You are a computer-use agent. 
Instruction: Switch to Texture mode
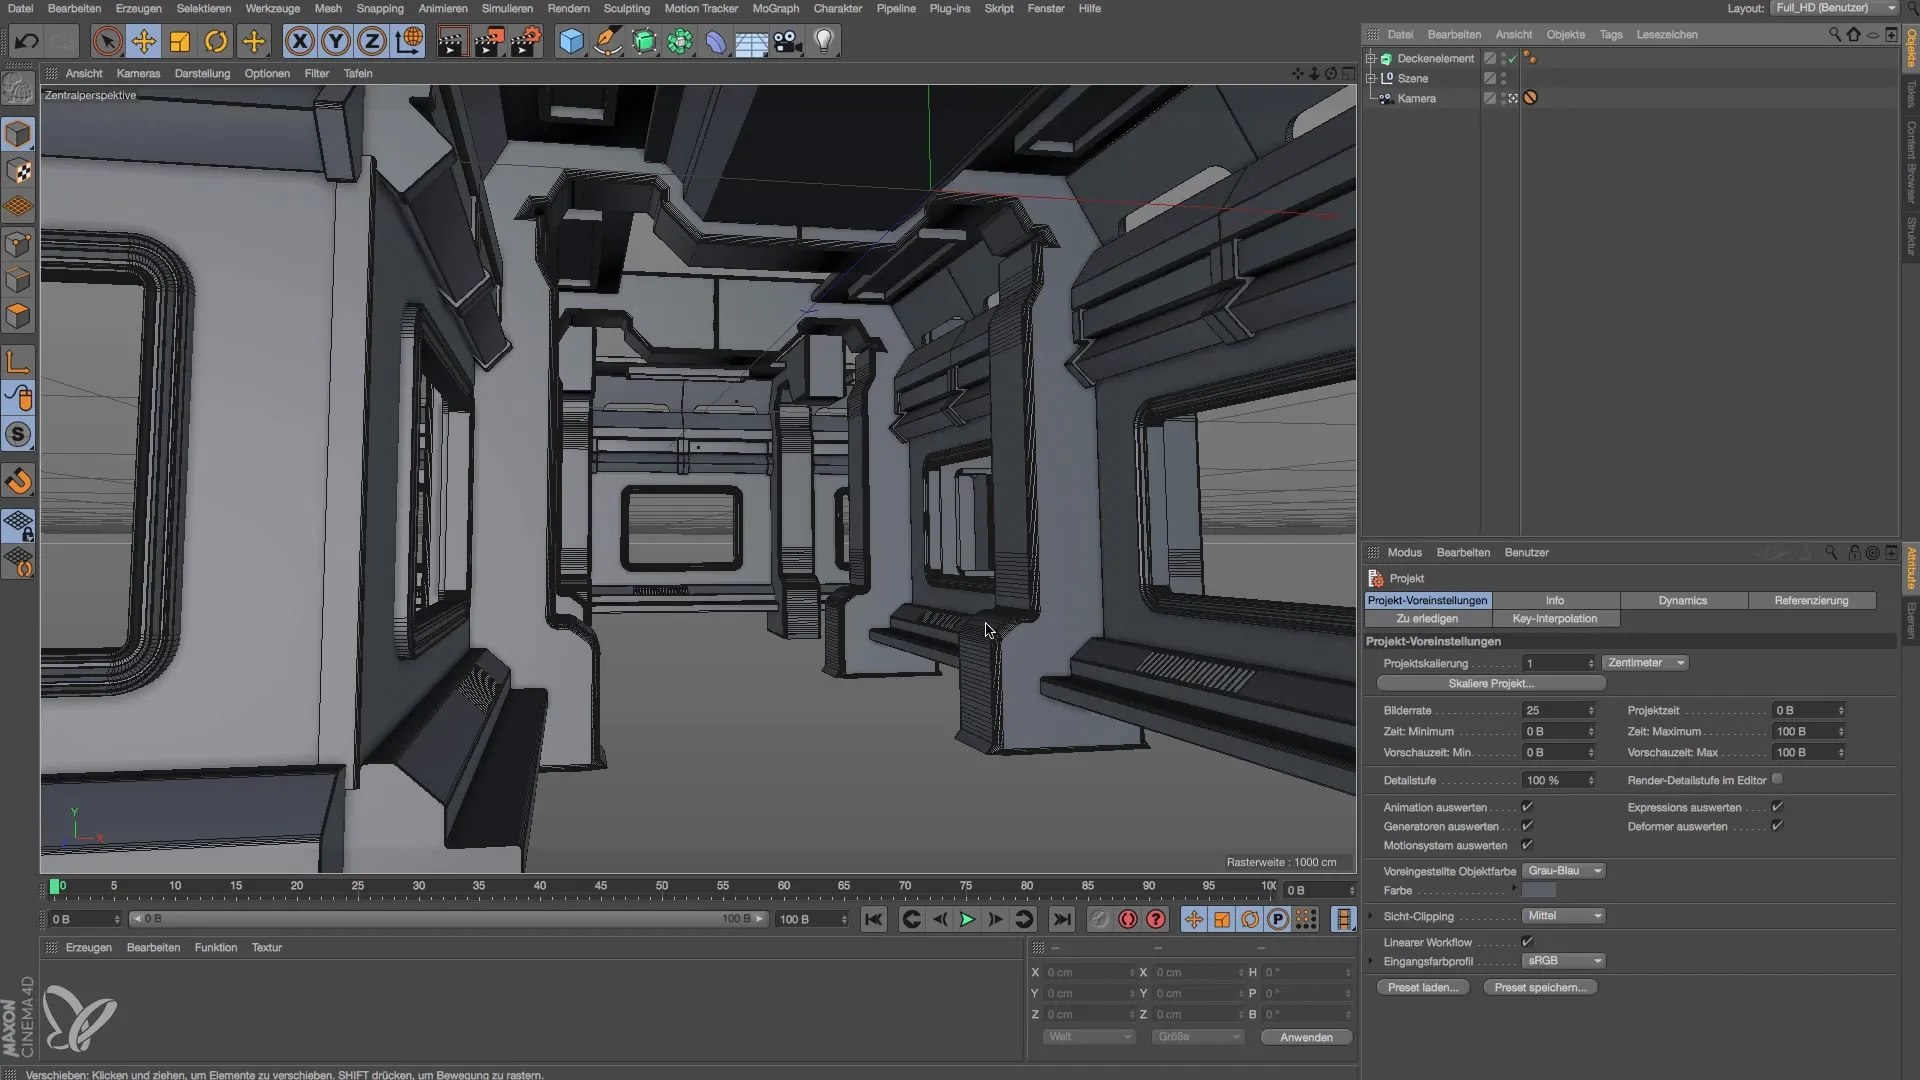(18, 171)
